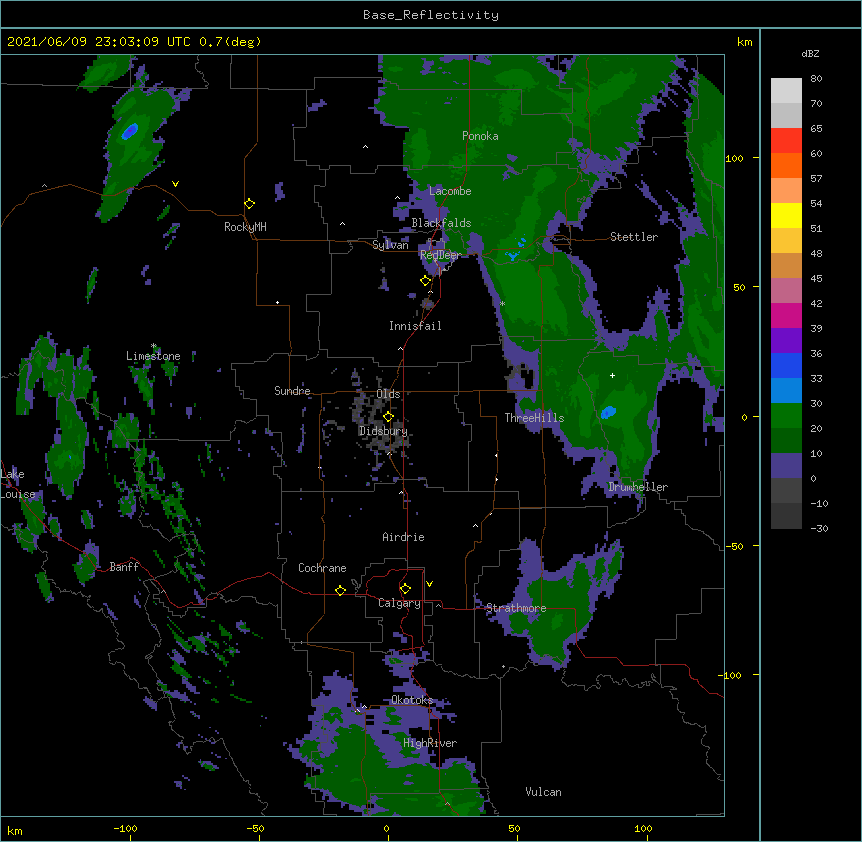The image size is (862, 842).
Task: Click the Didsbury label
Action: click(383, 431)
